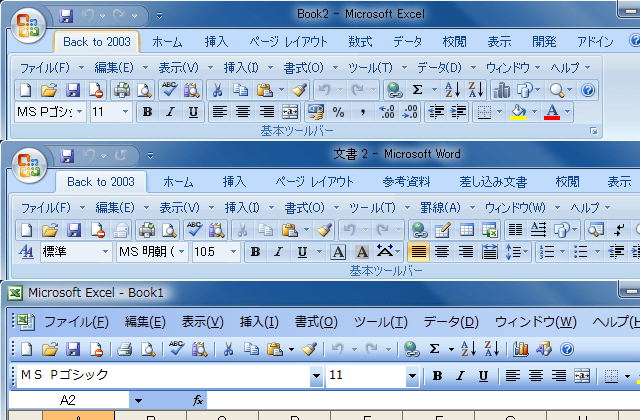Click Sort ascending A-Z icon in Excel Book2
The height and width of the screenshot is (420, 640).
point(452,90)
